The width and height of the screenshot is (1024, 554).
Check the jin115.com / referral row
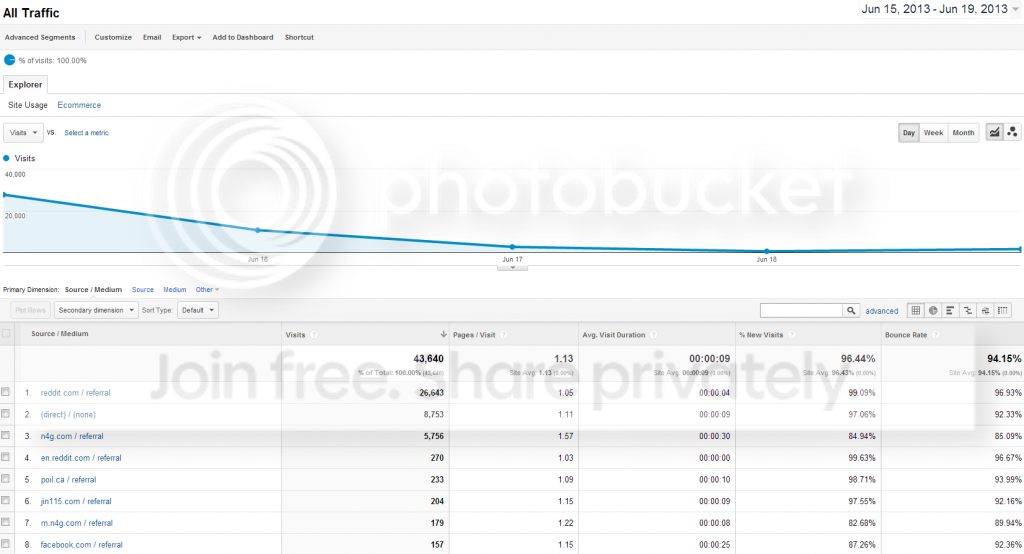coord(6,500)
